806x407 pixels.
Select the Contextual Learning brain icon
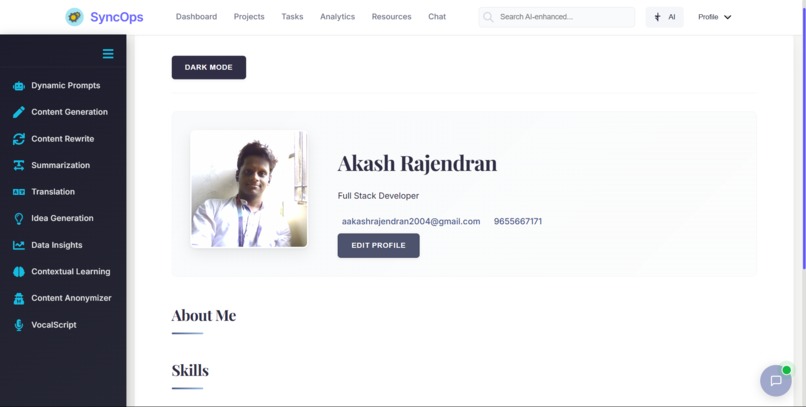19,272
